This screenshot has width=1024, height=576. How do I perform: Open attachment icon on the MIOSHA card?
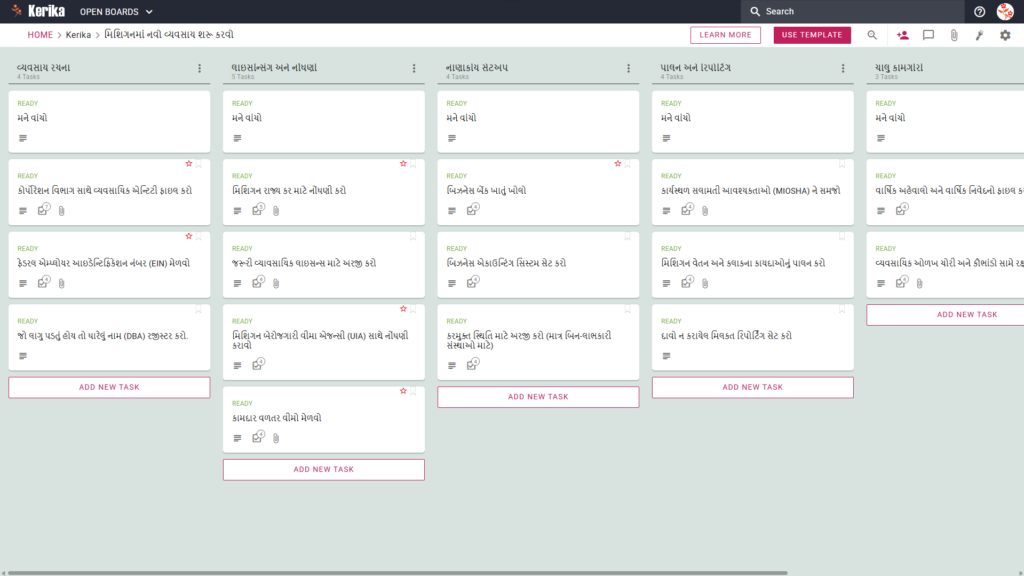tap(705, 211)
